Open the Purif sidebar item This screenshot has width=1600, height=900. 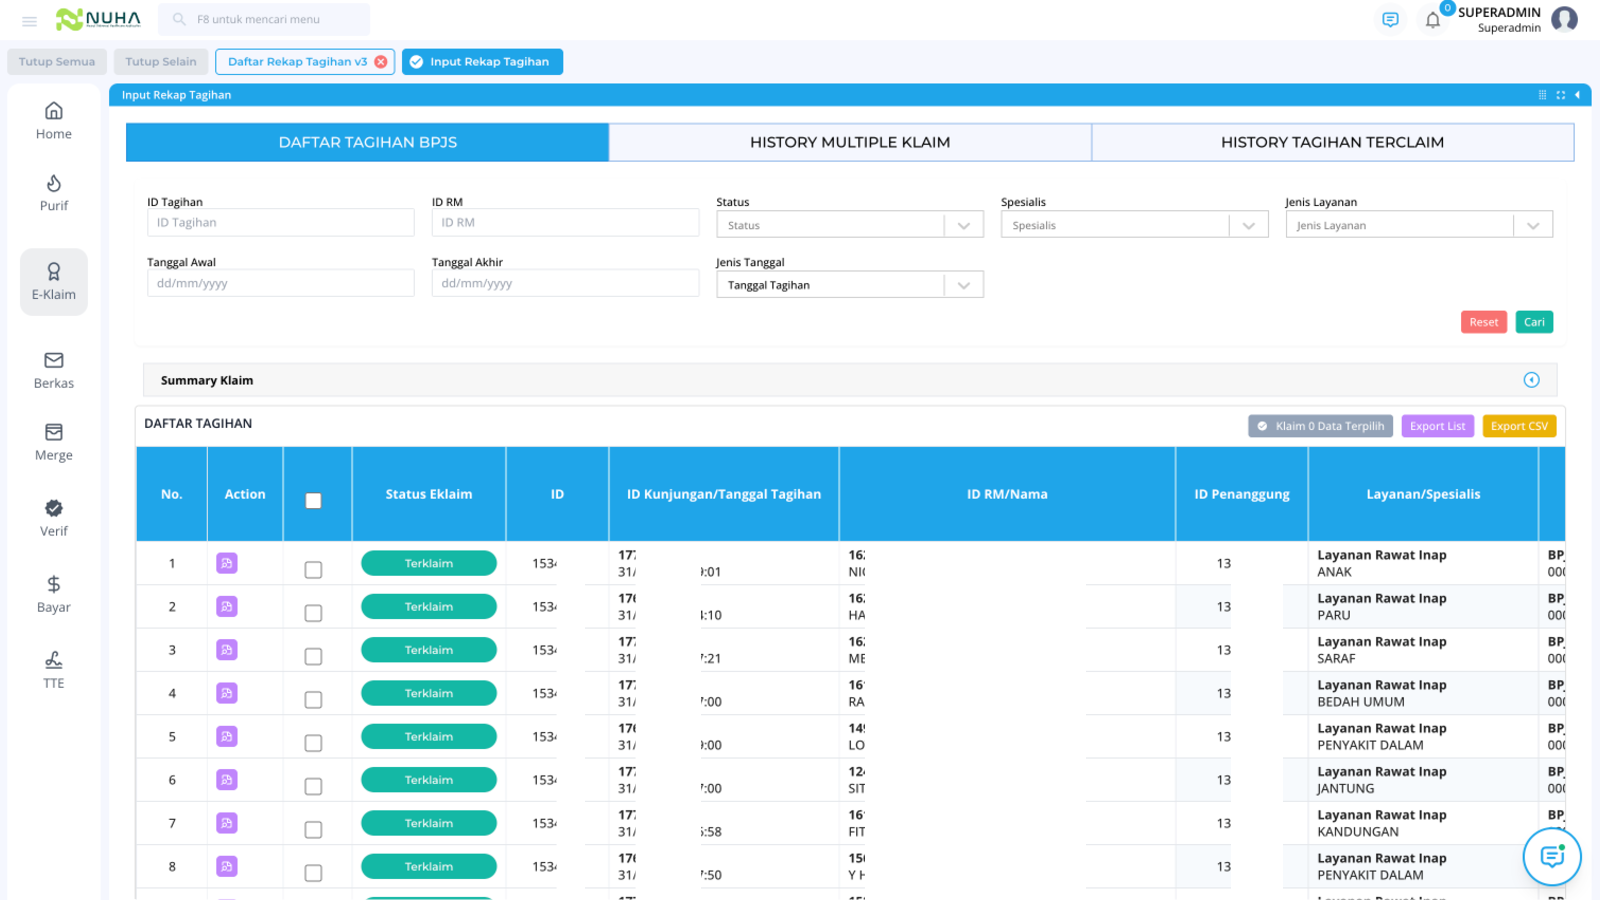(x=54, y=192)
